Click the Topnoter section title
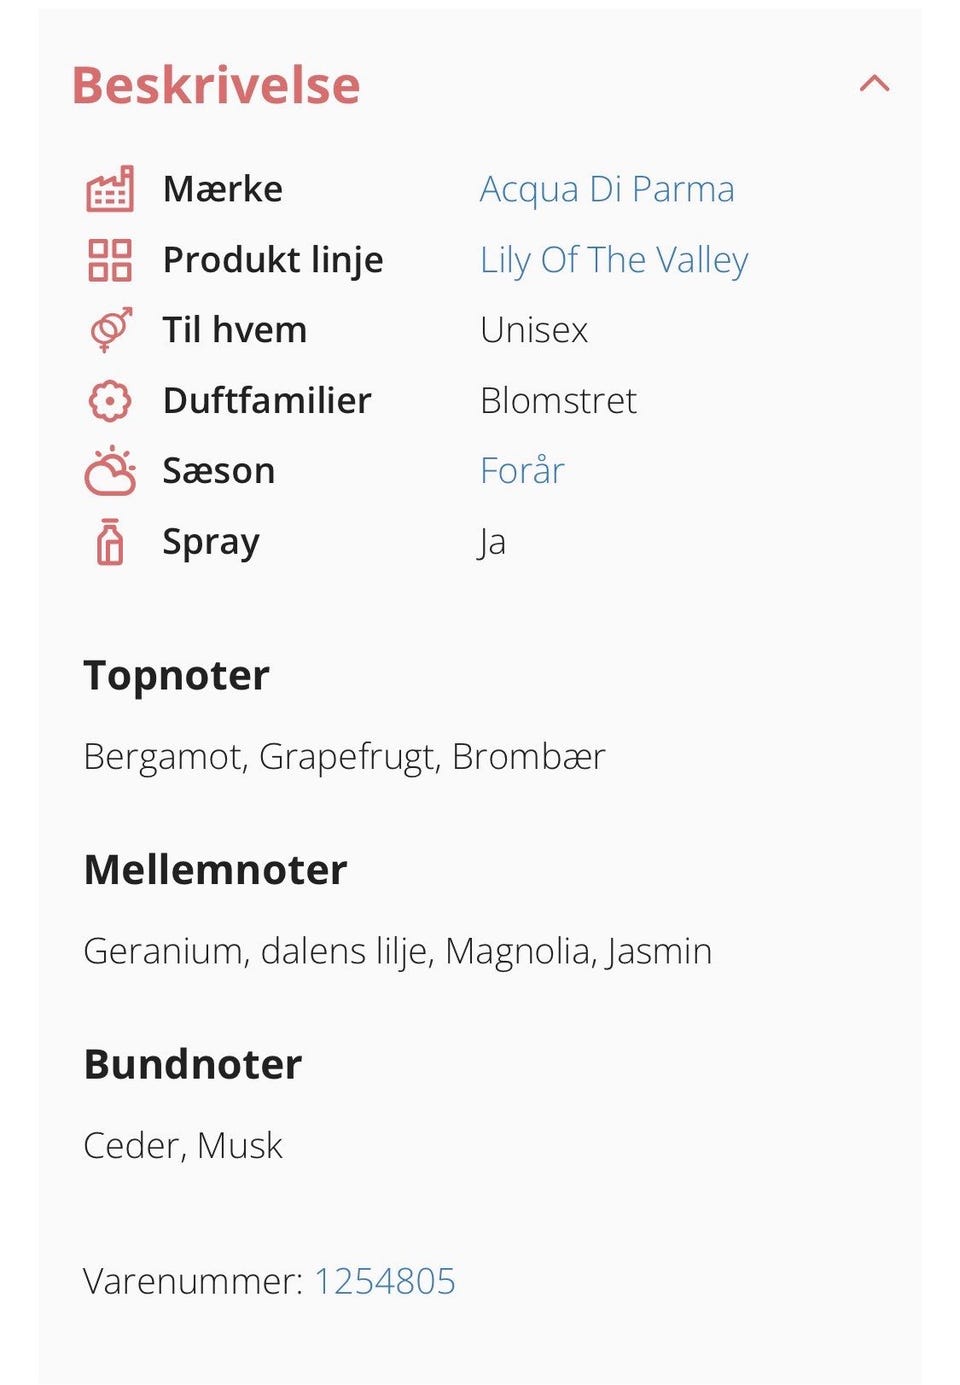 click(177, 675)
